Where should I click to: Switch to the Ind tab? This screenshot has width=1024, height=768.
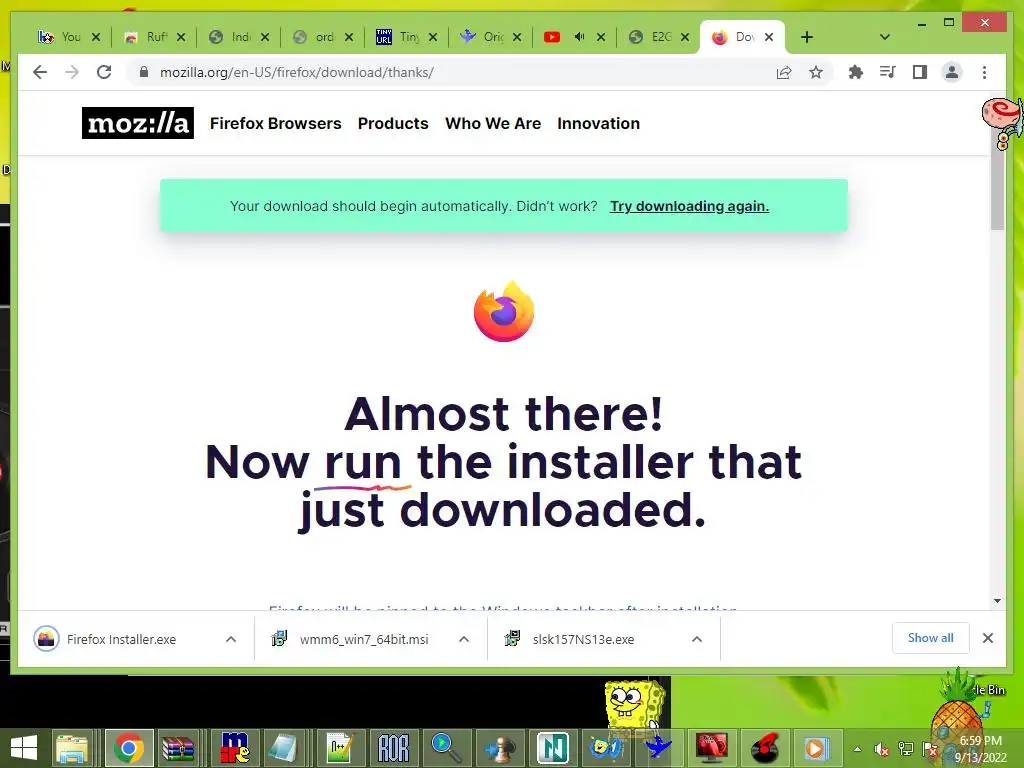231,37
